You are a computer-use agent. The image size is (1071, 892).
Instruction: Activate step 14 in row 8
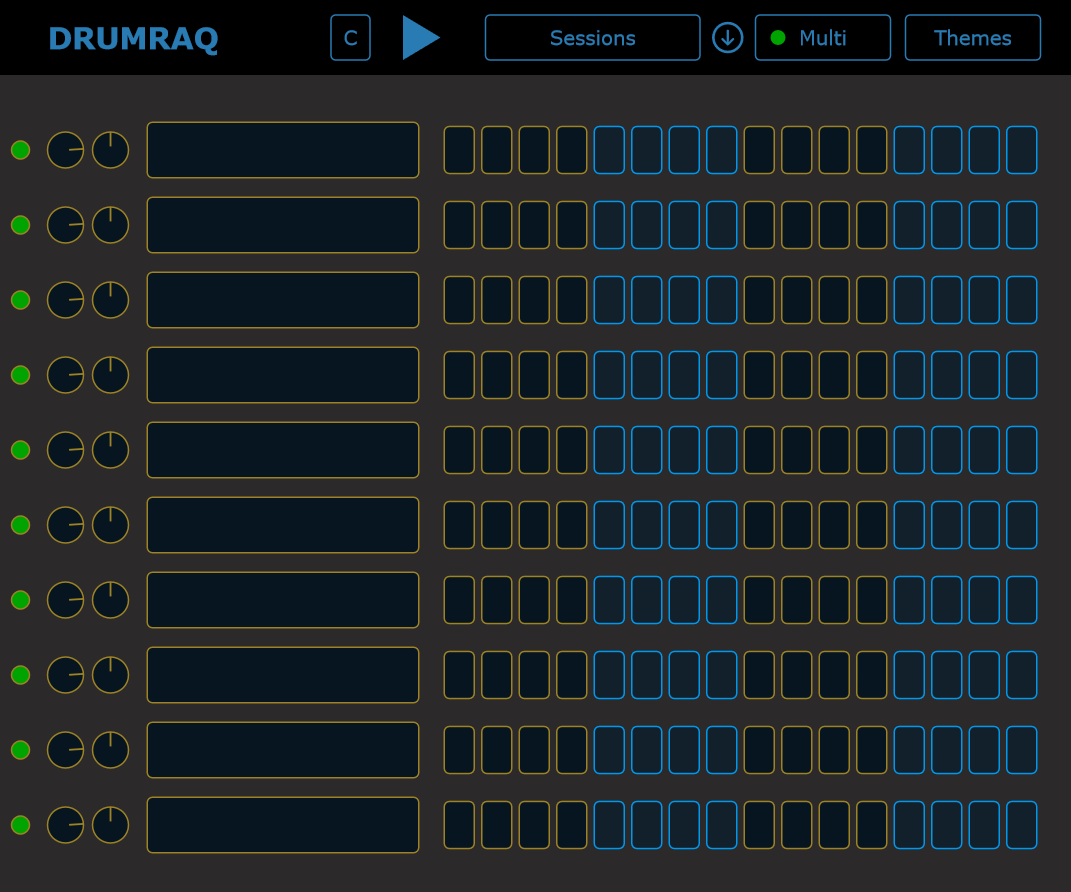pyautogui.click(x=947, y=675)
